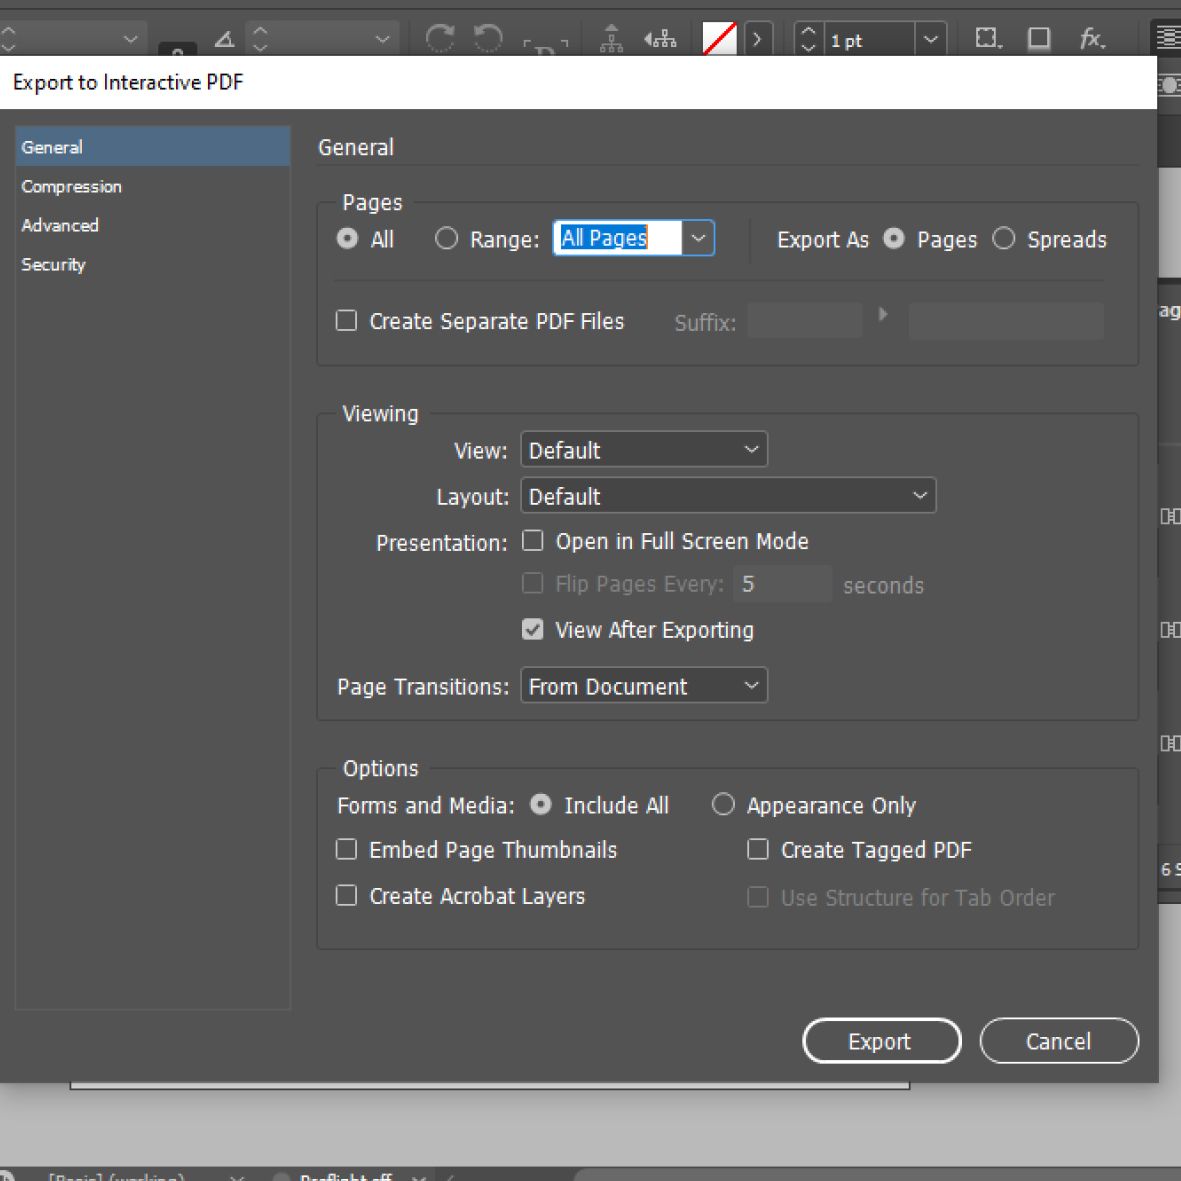Check the Create Tagged PDF option
The height and width of the screenshot is (1181, 1181).
(758, 850)
